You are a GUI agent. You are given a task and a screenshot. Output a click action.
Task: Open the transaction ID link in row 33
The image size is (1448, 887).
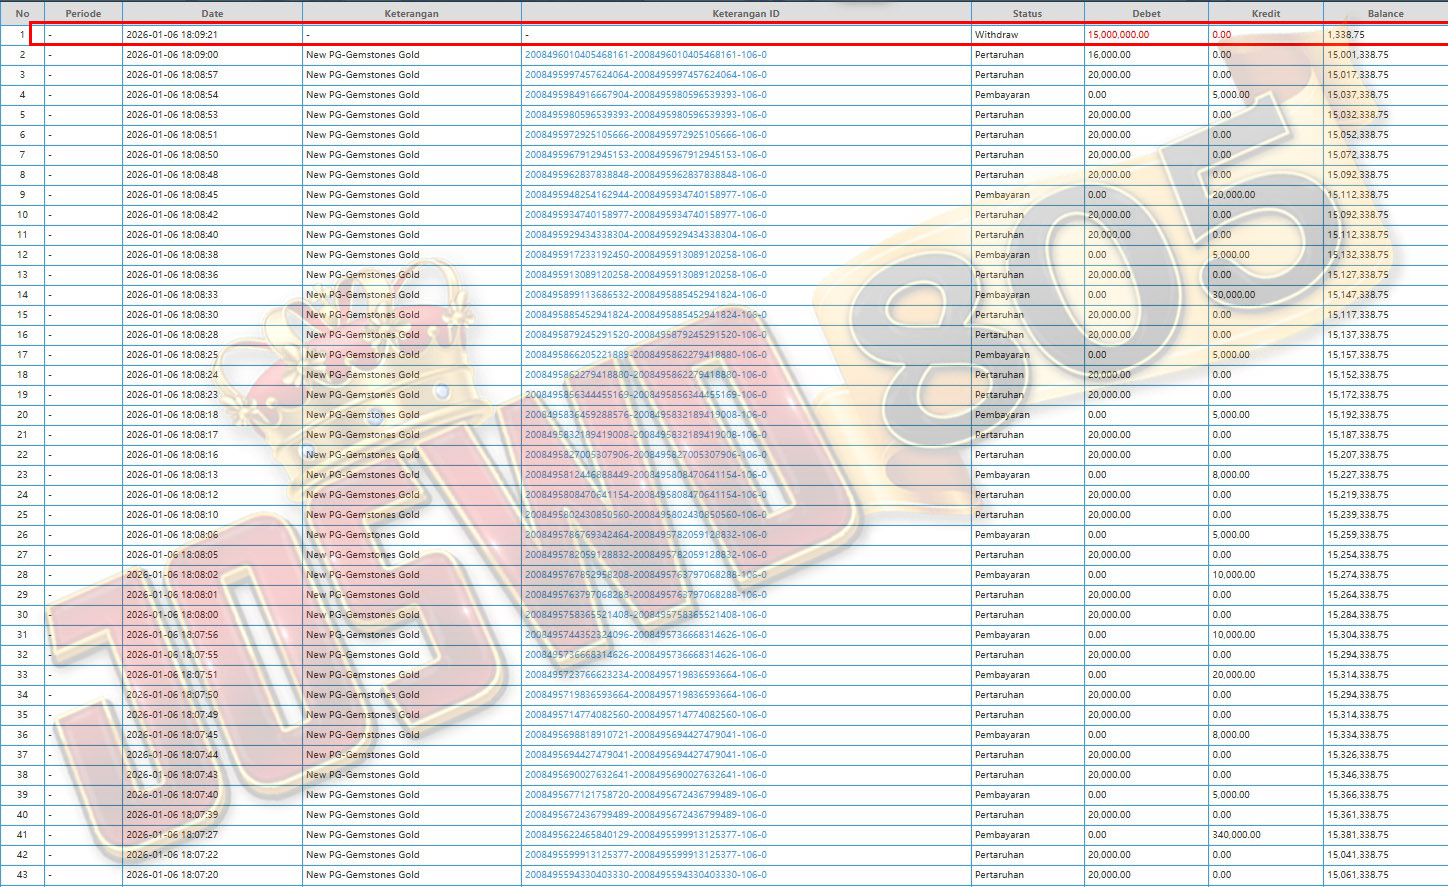(x=645, y=675)
